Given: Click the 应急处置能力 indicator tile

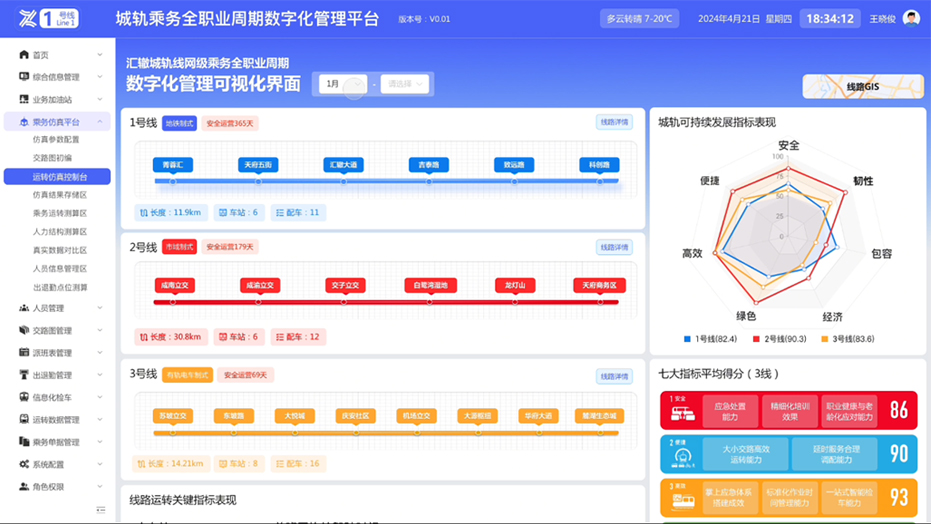Looking at the screenshot, I should pyautogui.click(x=730, y=411).
